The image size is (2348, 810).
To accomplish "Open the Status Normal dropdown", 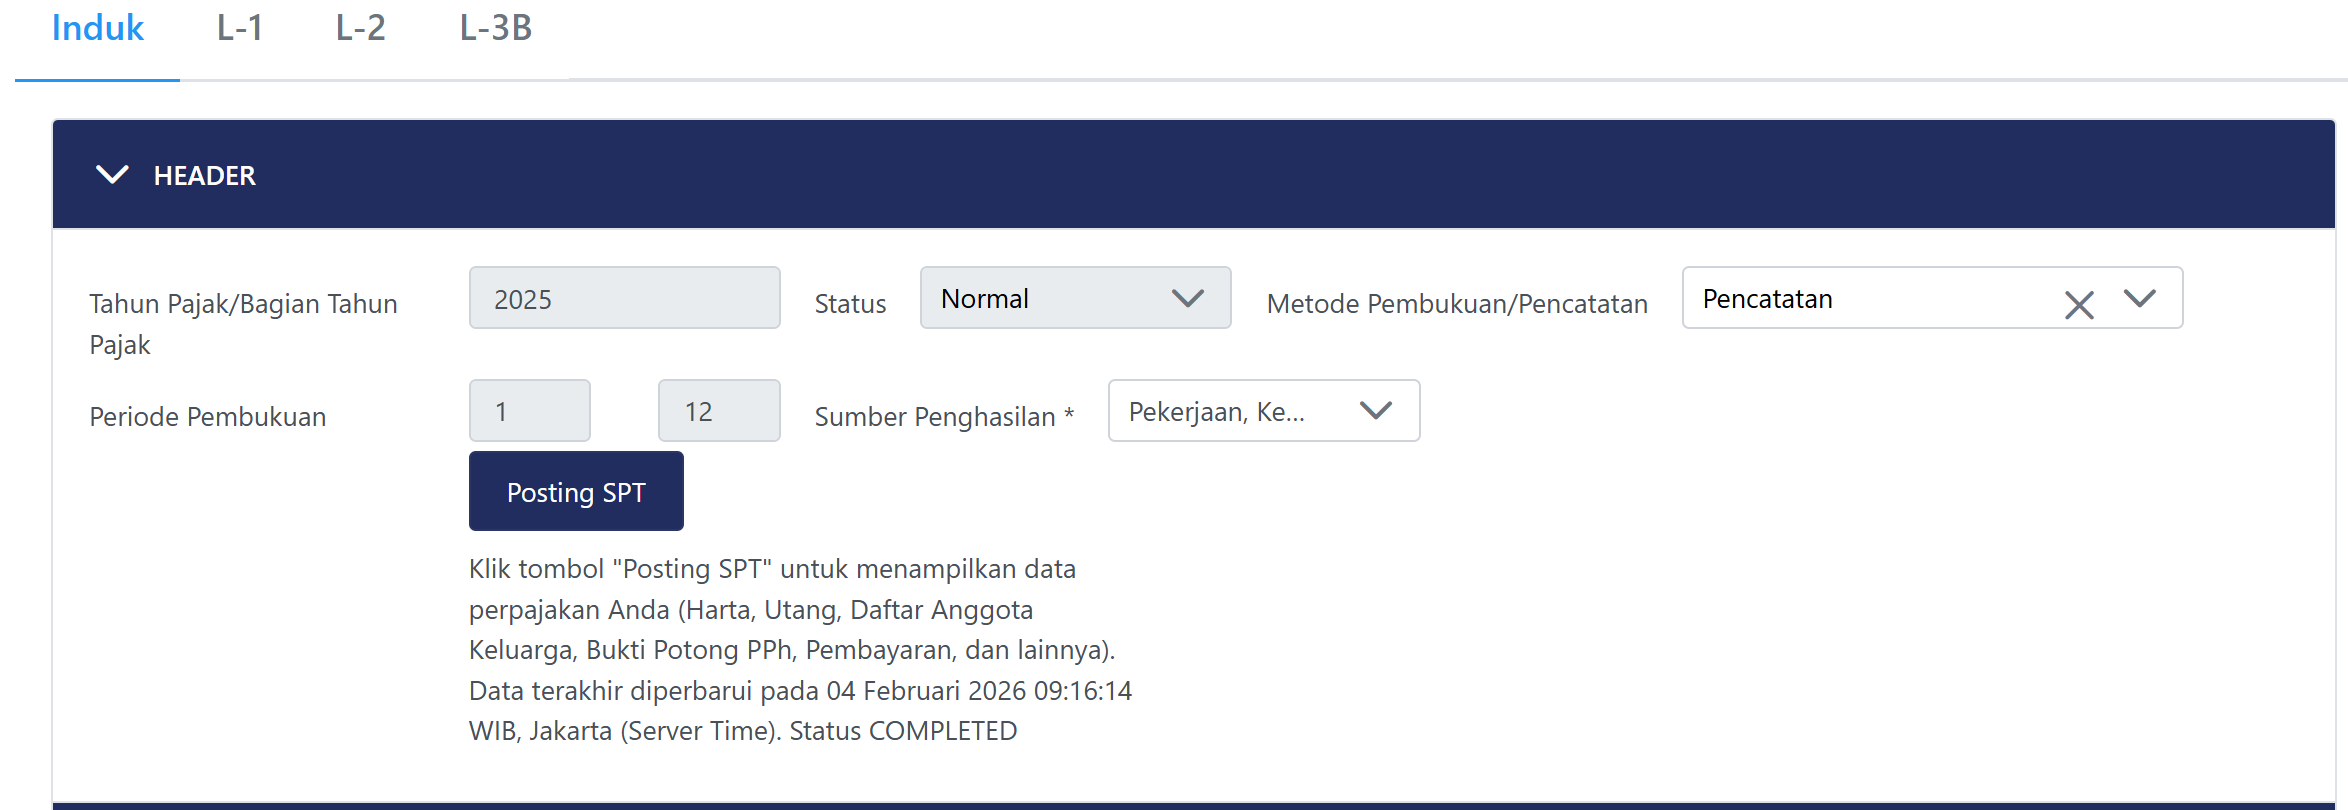I will (x=1075, y=298).
